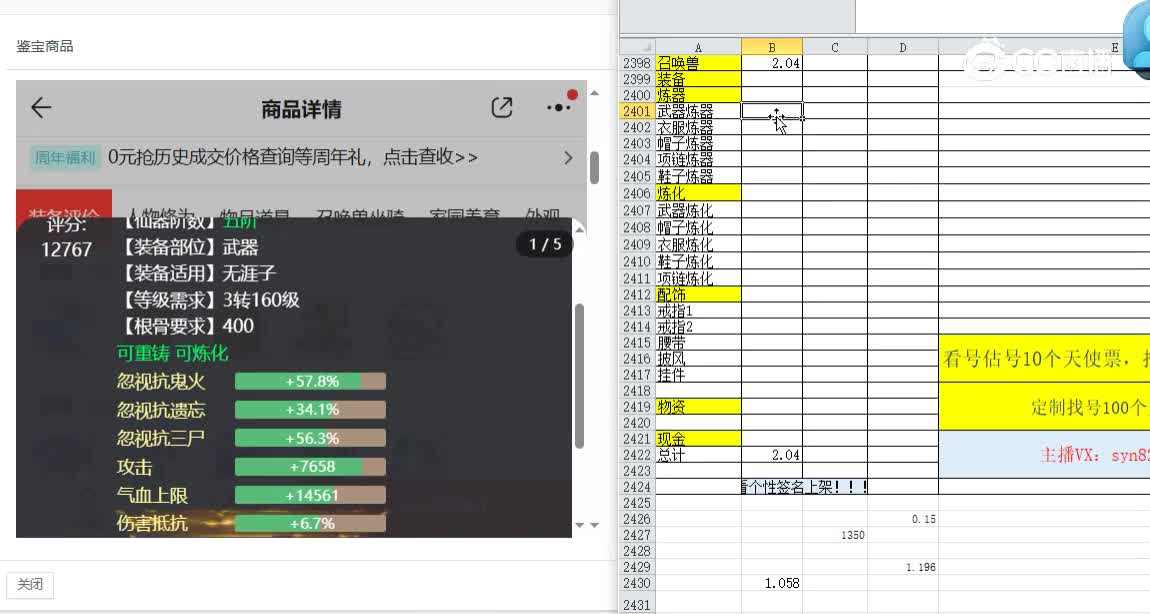Select the yellow 现金 cell in row 2421

click(x=697, y=439)
